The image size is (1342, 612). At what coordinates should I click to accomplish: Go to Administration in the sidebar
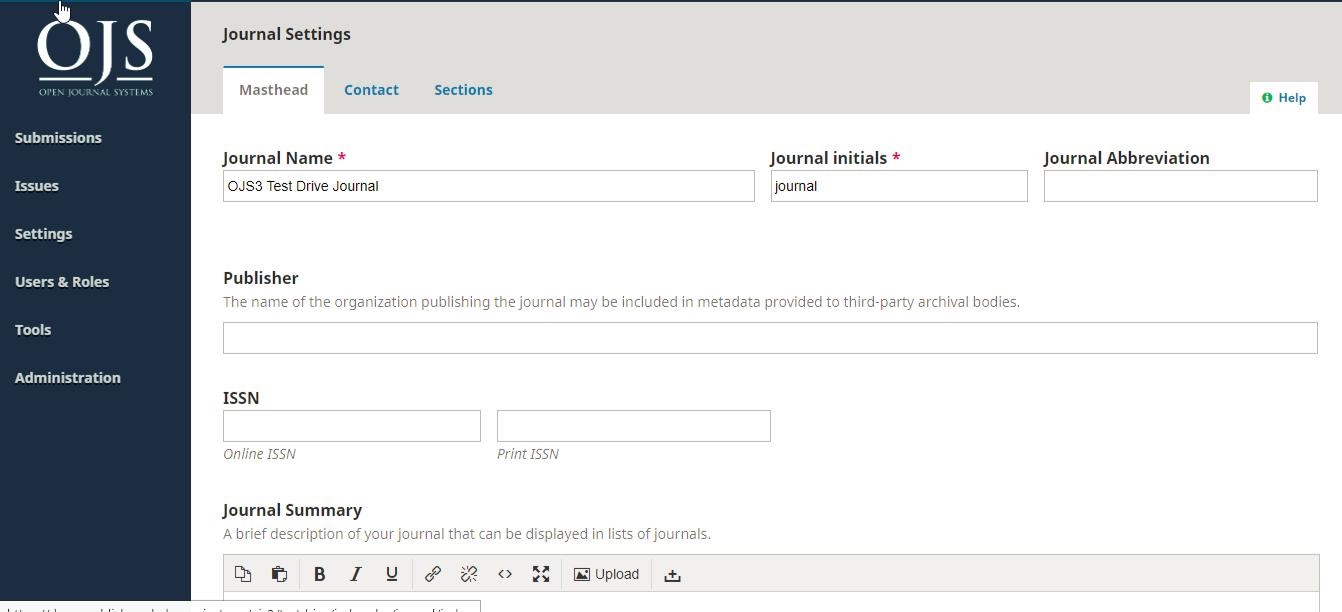pyautogui.click(x=67, y=377)
